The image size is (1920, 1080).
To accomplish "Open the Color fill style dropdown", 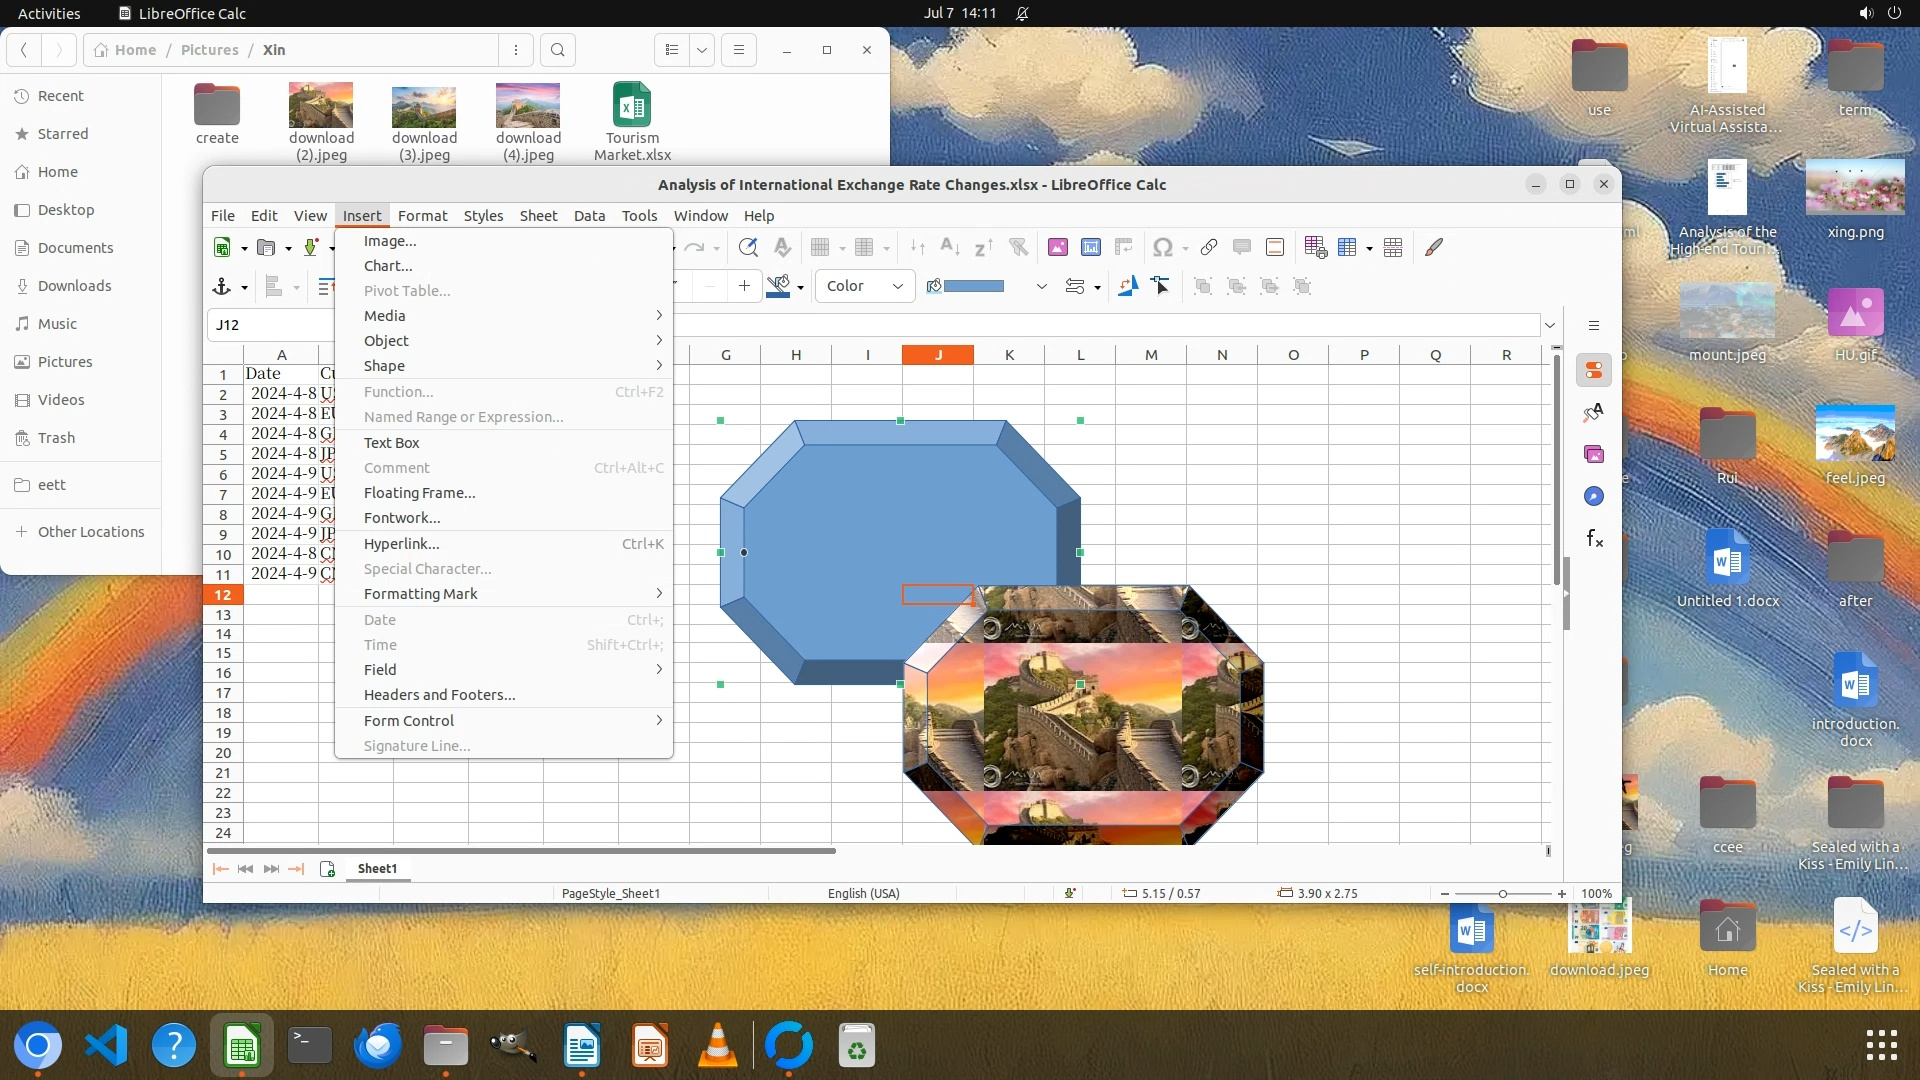I will pyautogui.click(x=865, y=286).
